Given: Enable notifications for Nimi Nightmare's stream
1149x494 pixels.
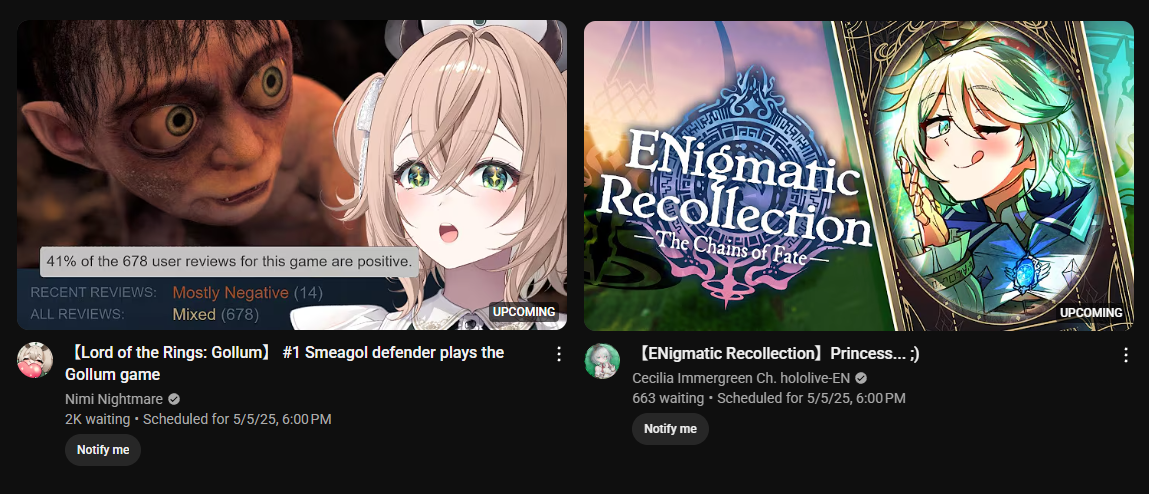Looking at the screenshot, I should coord(103,450).
